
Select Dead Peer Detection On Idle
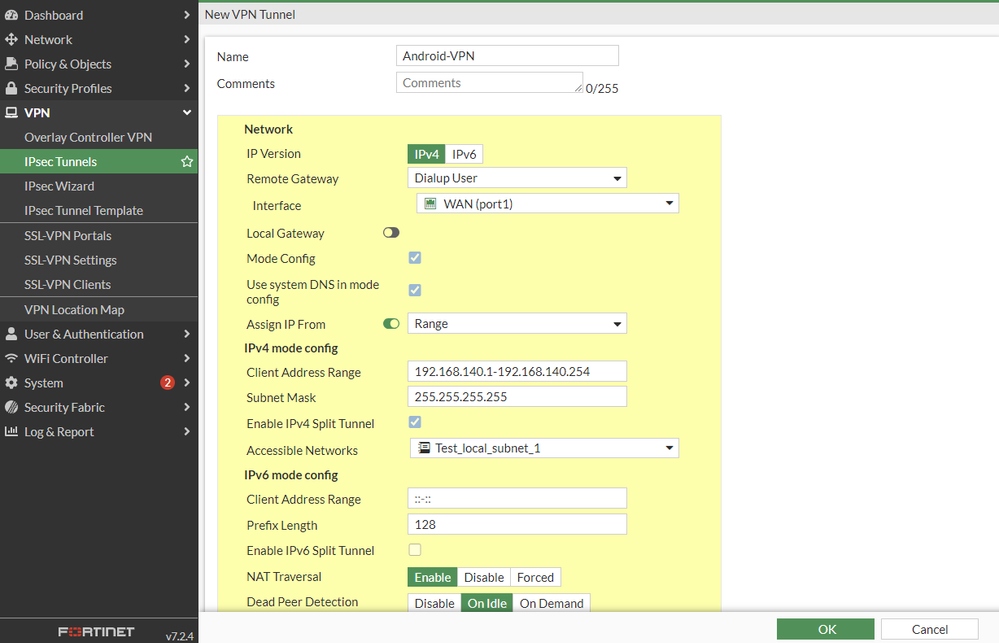tap(487, 603)
